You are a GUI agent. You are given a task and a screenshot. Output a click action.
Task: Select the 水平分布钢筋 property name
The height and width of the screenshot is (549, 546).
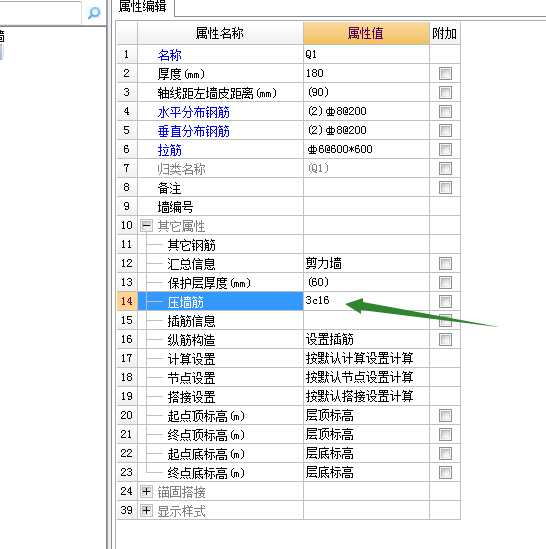(194, 112)
